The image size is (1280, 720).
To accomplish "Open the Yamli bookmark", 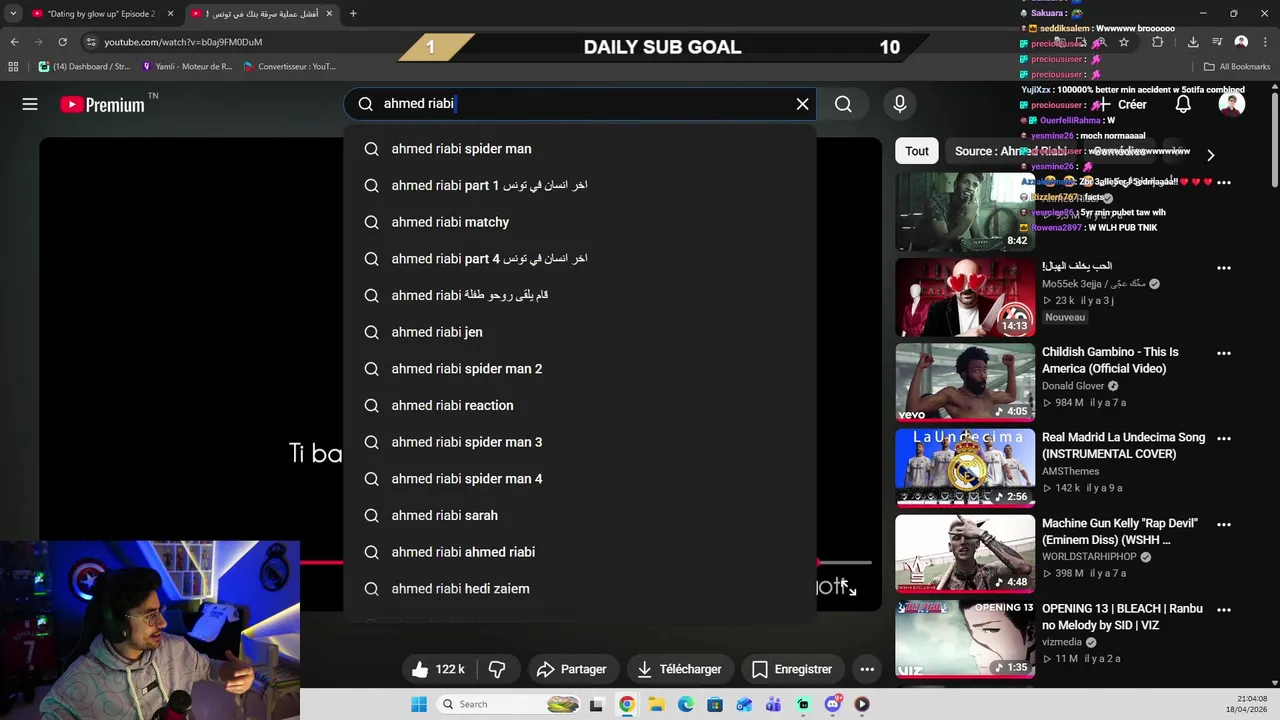I will [x=187, y=67].
